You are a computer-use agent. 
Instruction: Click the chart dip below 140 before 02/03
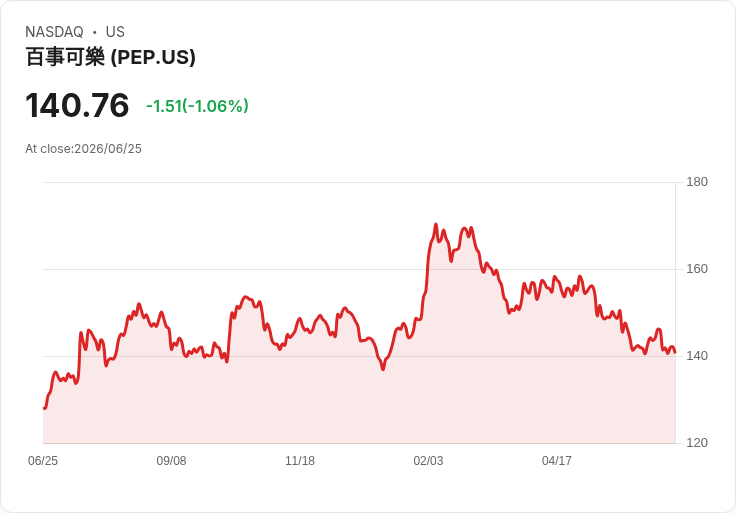(x=383, y=369)
